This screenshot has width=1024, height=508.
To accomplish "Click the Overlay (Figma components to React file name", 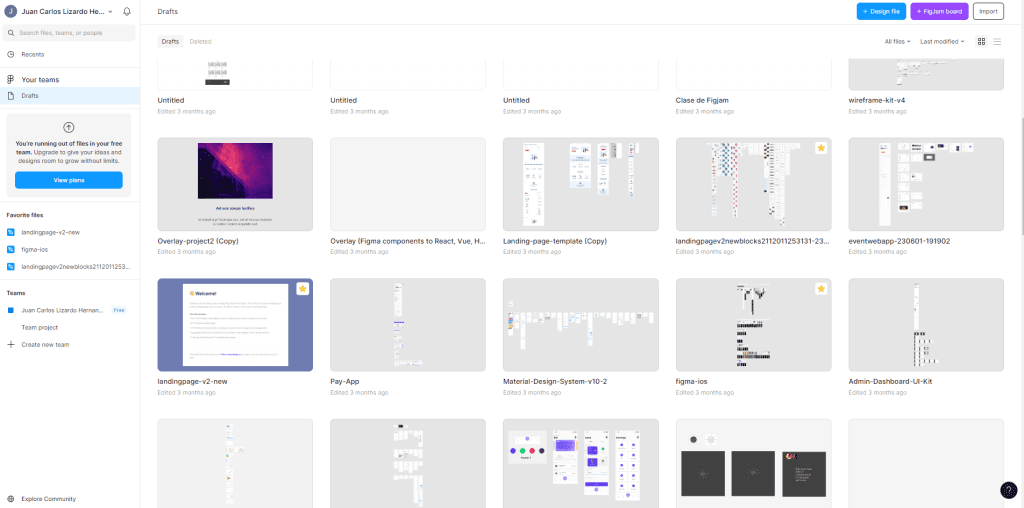I will [x=408, y=241].
